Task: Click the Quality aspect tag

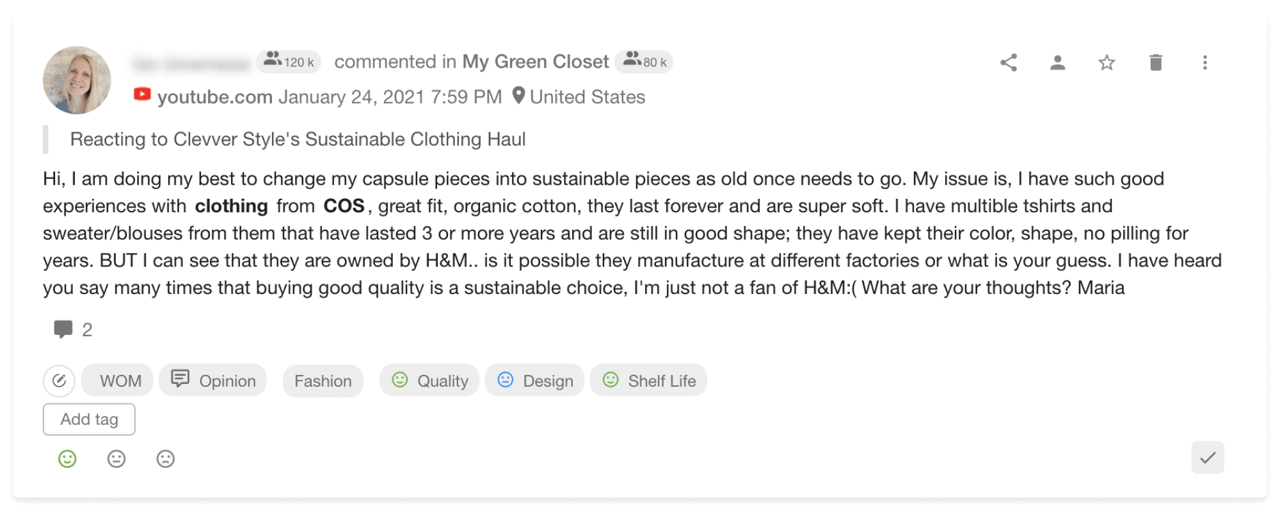Action: (x=429, y=381)
